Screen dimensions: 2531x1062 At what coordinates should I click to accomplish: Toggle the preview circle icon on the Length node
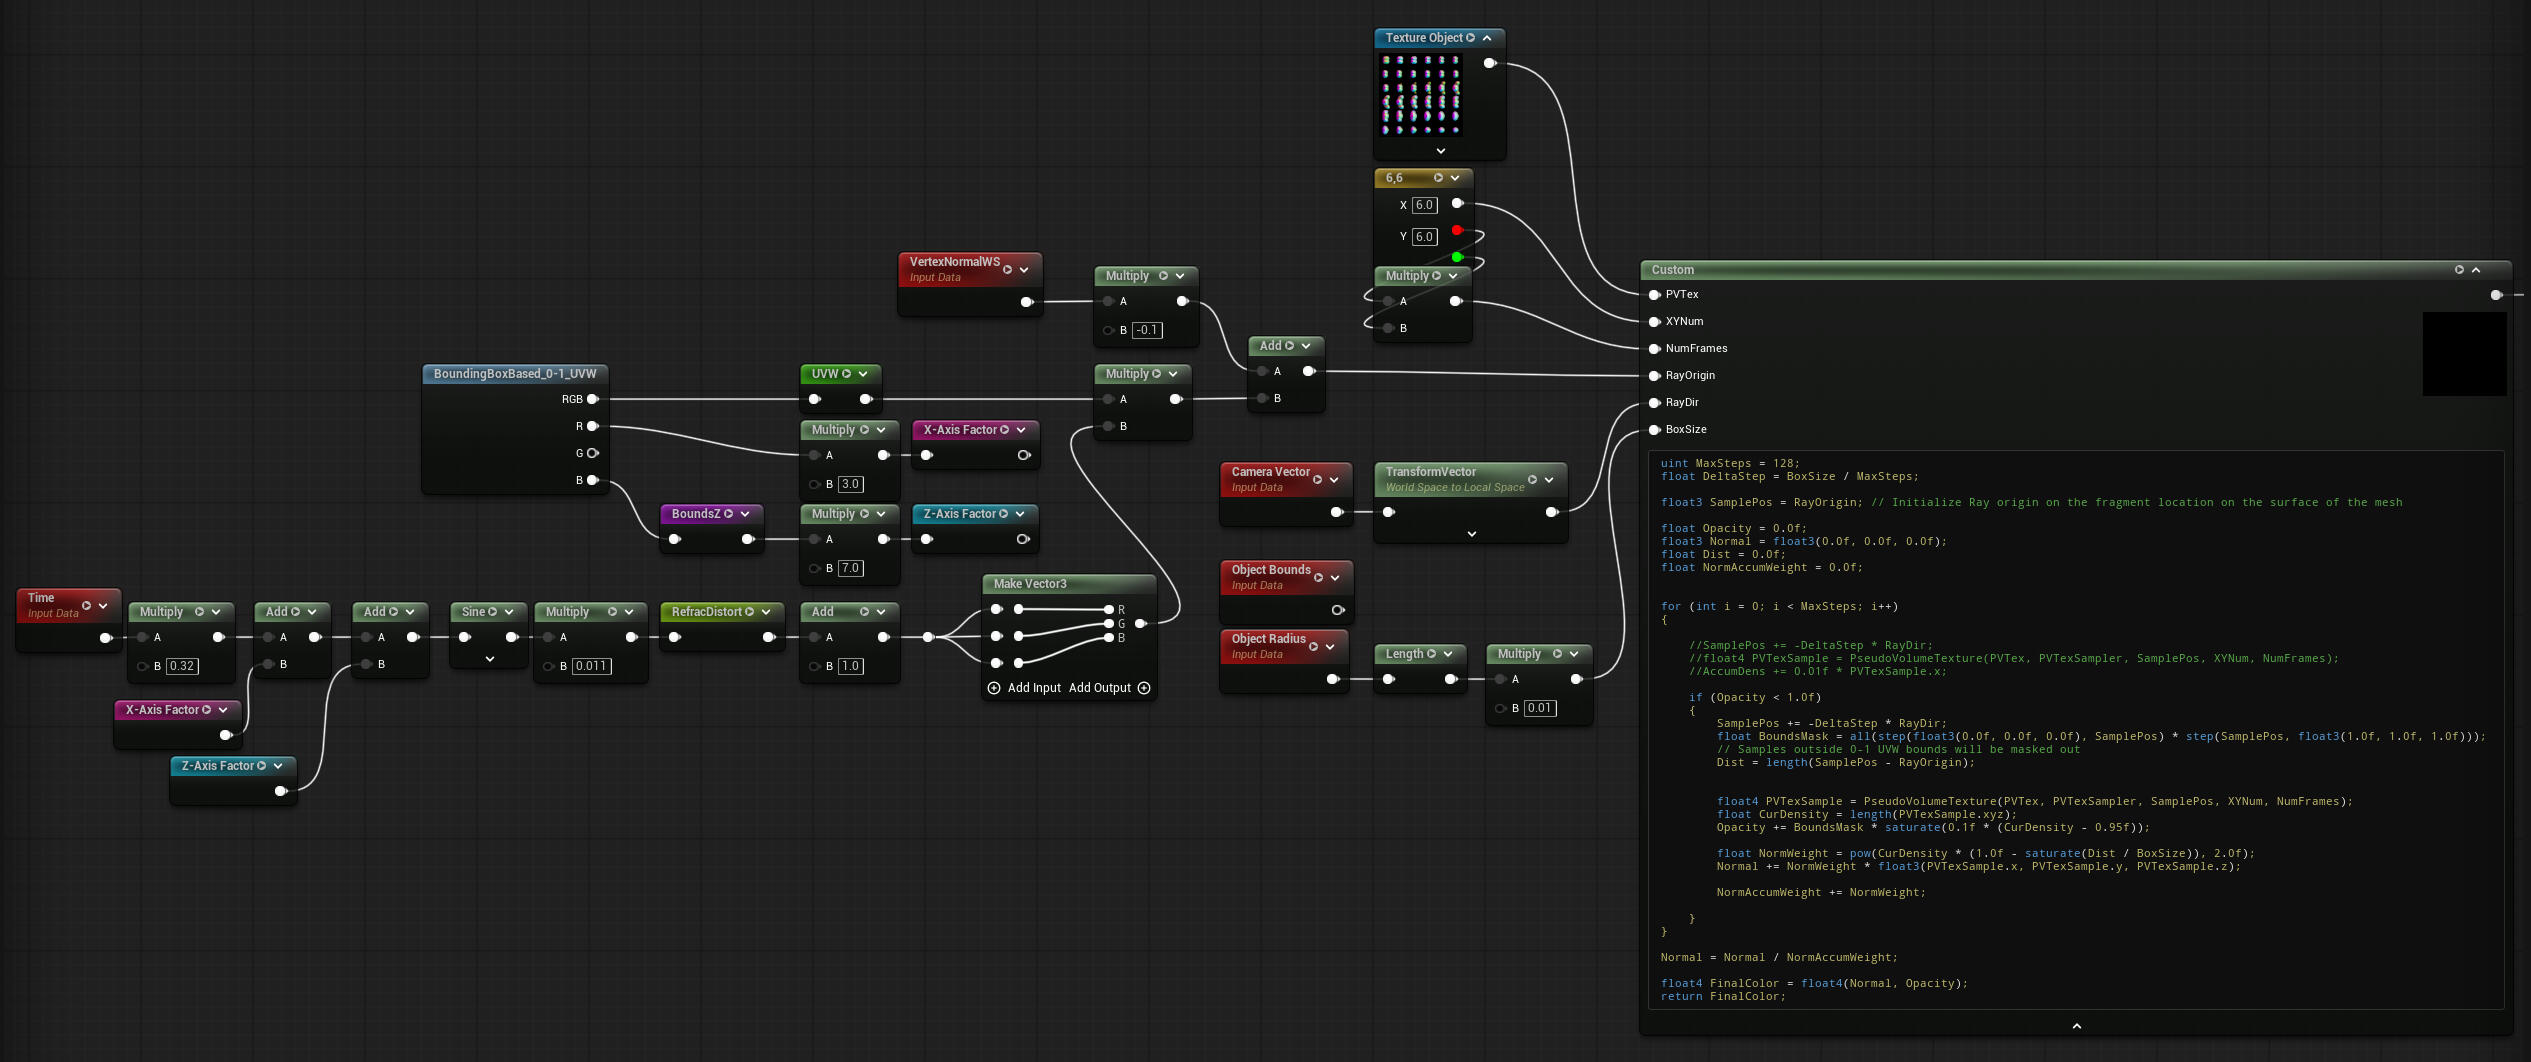point(1431,654)
